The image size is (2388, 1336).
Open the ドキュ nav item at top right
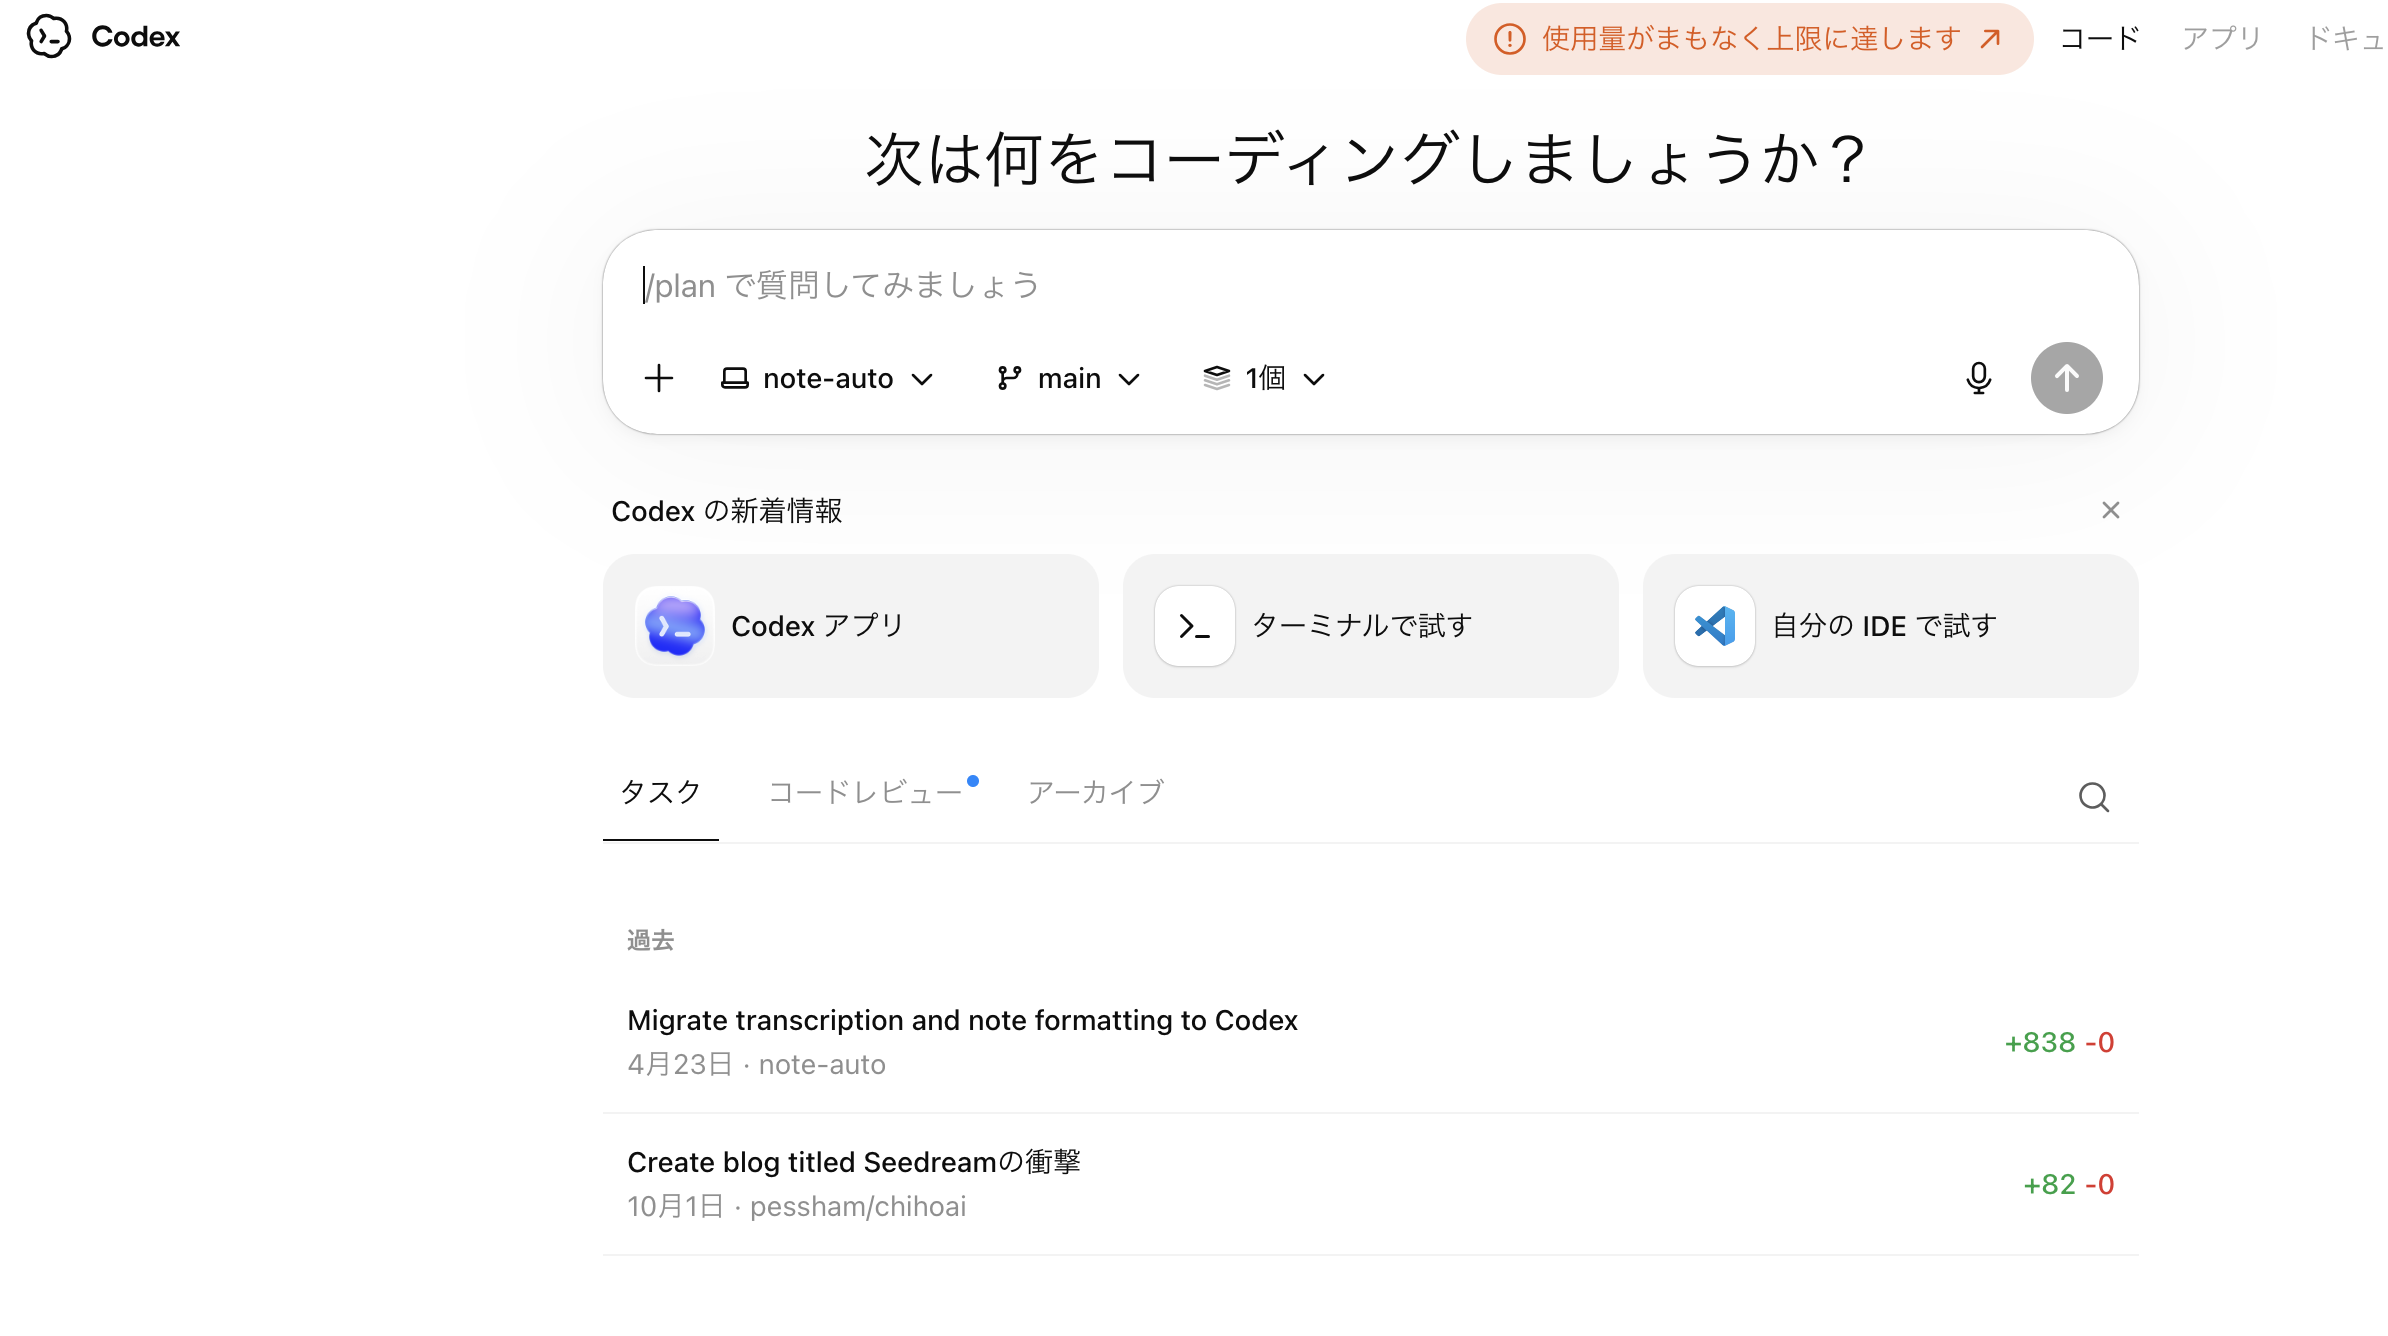tap(2346, 39)
